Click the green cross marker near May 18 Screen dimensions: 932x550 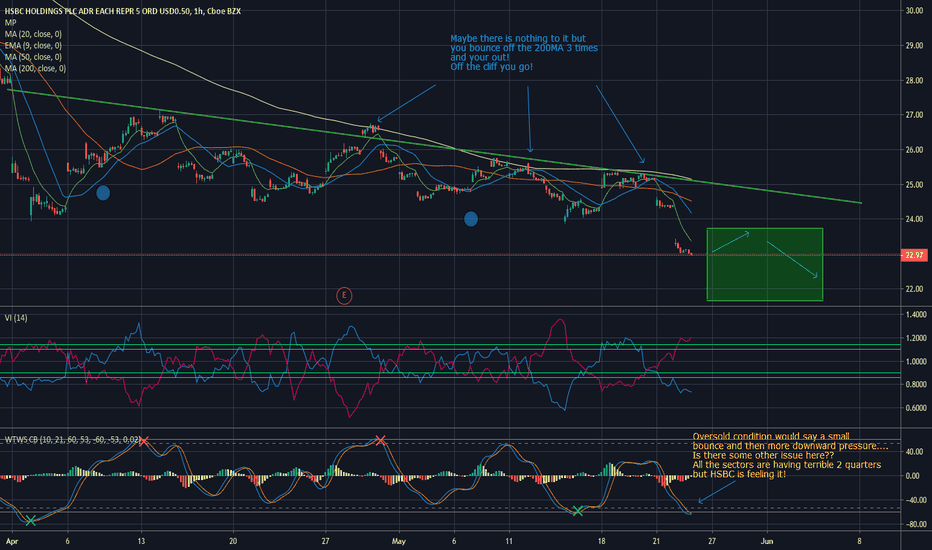577,511
